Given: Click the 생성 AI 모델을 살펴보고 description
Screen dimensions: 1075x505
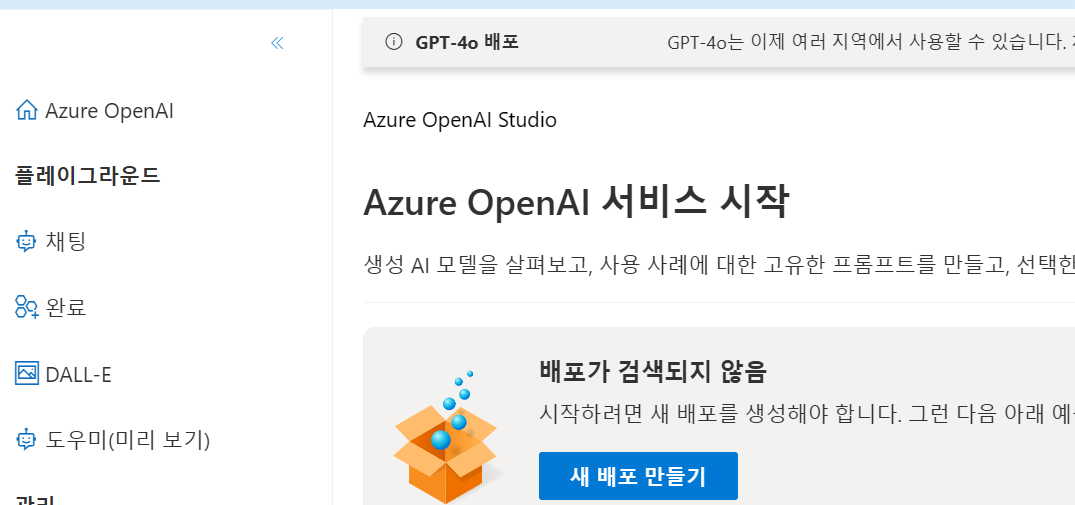Looking at the screenshot, I should (x=719, y=264).
